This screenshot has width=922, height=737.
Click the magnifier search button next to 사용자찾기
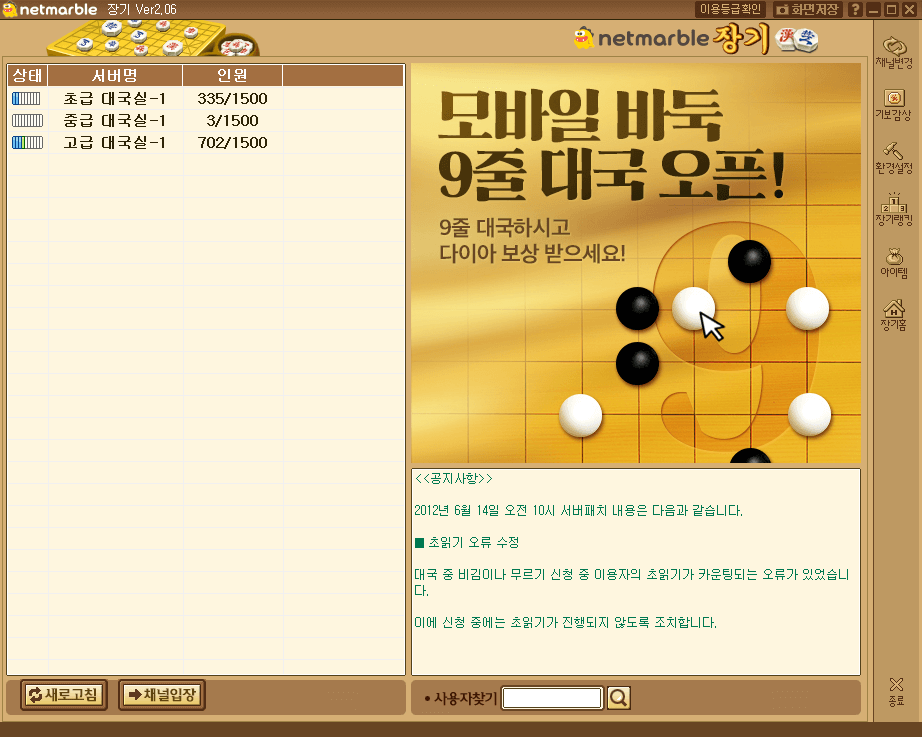[x=619, y=698]
